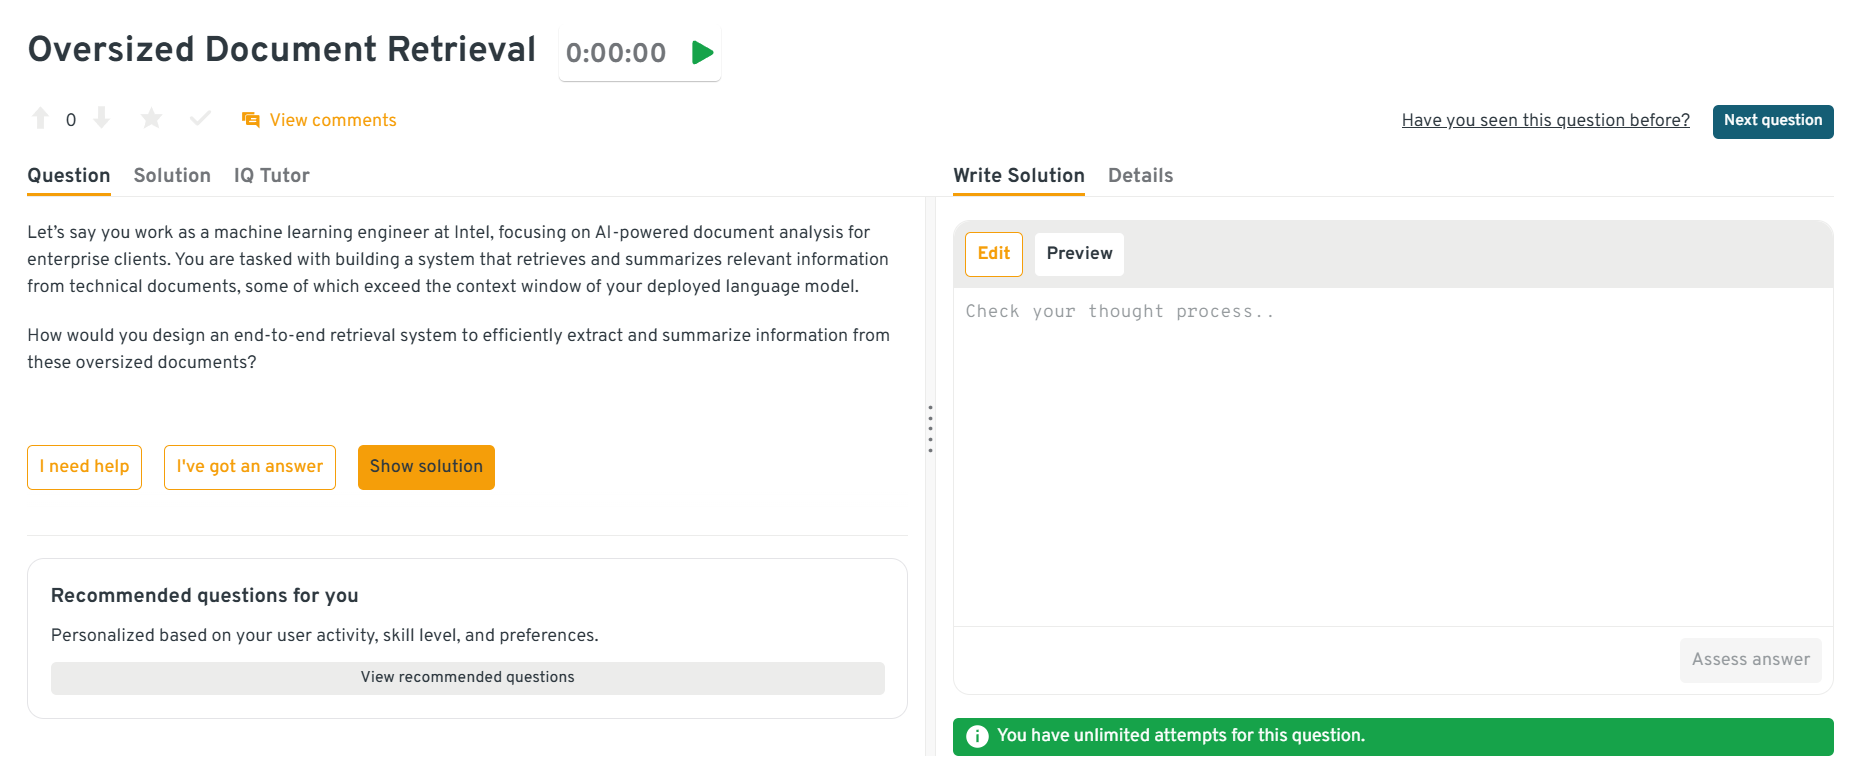Screen dimensions: 1864x778
Task: Bookmark the question with the star icon
Action: coord(151,119)
